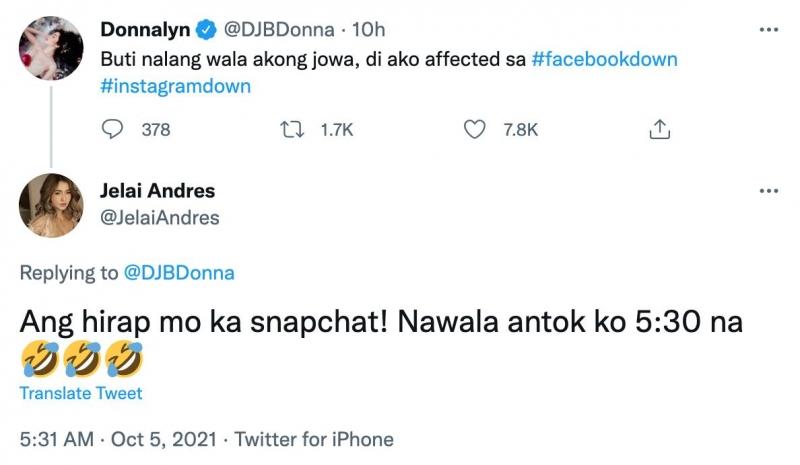Like Donnalyn's tweet with the heart icon
Image resolution: width=800 pixels, height=465 pixels.
pos(476,130)
